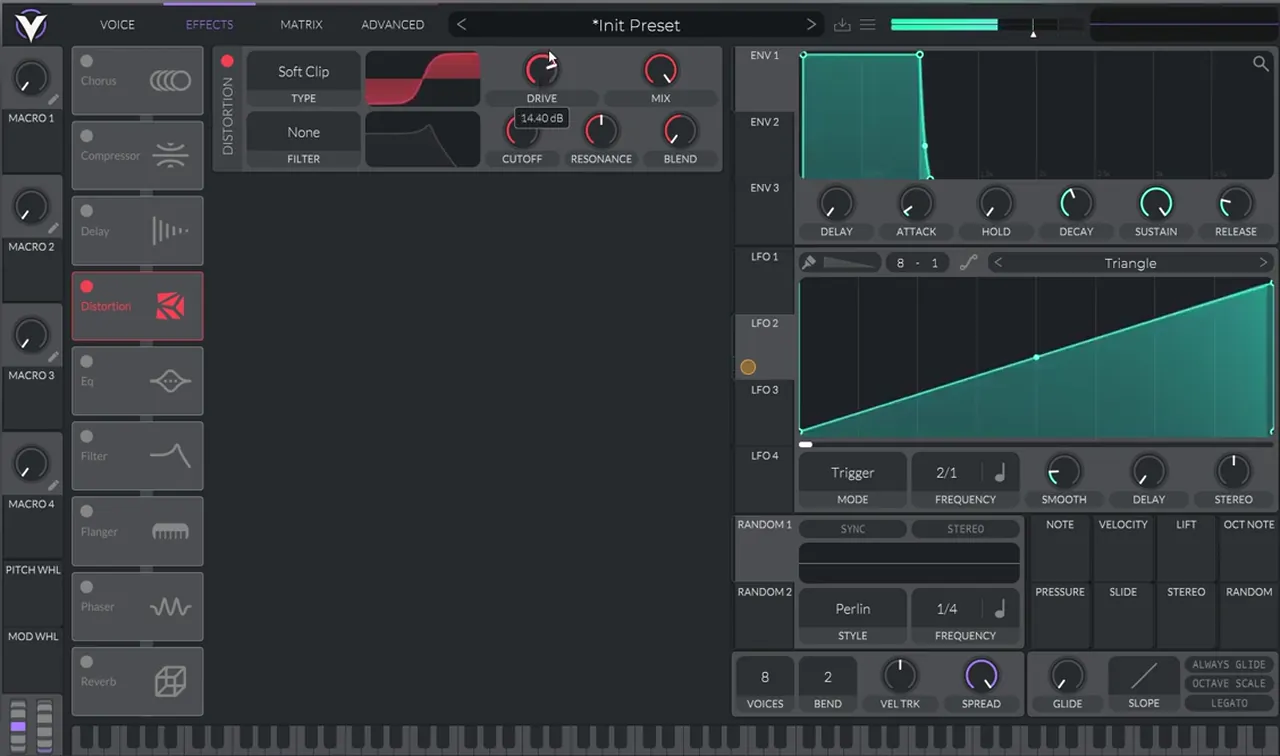Click the LFO grid size 8 - 1 field
The width and height of the screenshot is (1280, 756).
tap(917, 263)
